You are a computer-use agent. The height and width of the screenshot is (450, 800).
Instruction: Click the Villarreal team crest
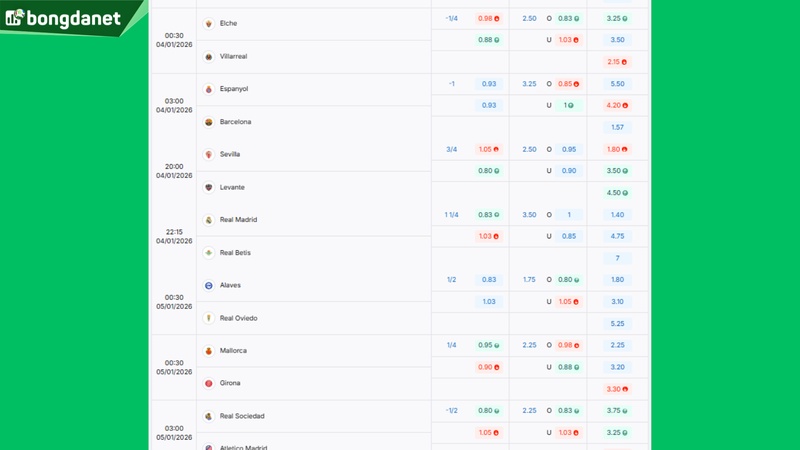(209, 57)
